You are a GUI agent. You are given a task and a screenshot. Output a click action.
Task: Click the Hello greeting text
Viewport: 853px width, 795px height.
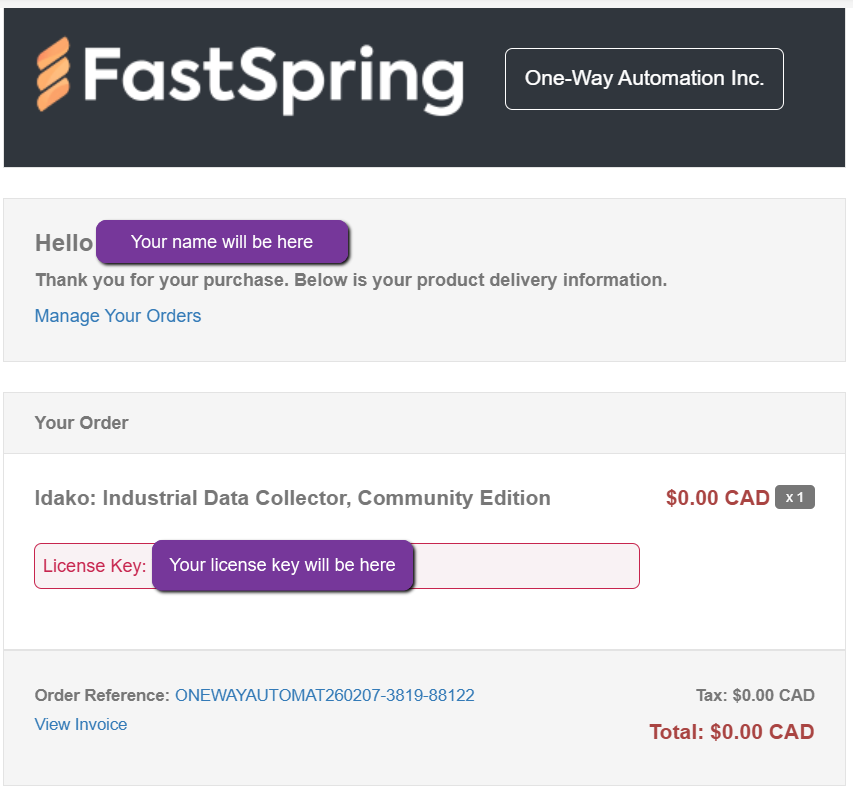(x=63, y=243)
